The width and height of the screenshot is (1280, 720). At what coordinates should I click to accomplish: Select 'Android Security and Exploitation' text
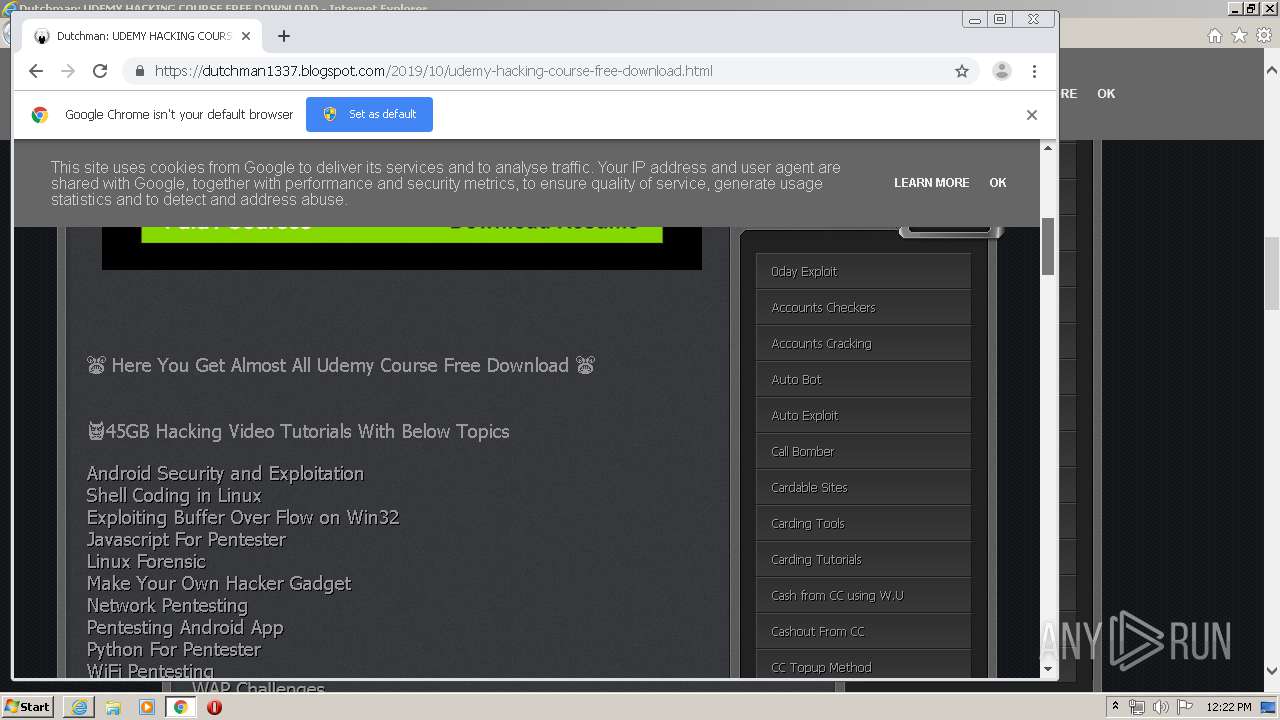(x=225, y=473)
